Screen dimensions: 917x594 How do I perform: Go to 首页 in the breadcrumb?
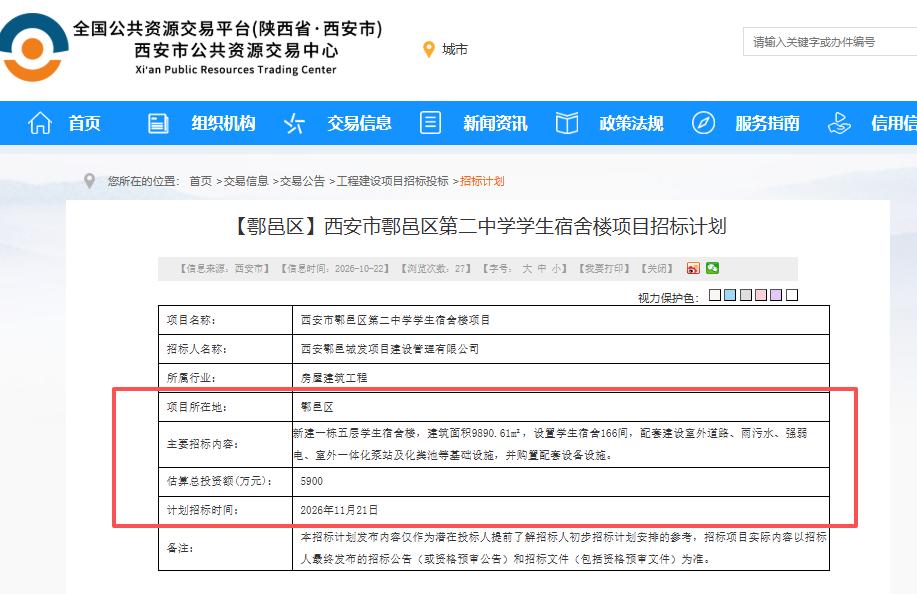[201, 181]
